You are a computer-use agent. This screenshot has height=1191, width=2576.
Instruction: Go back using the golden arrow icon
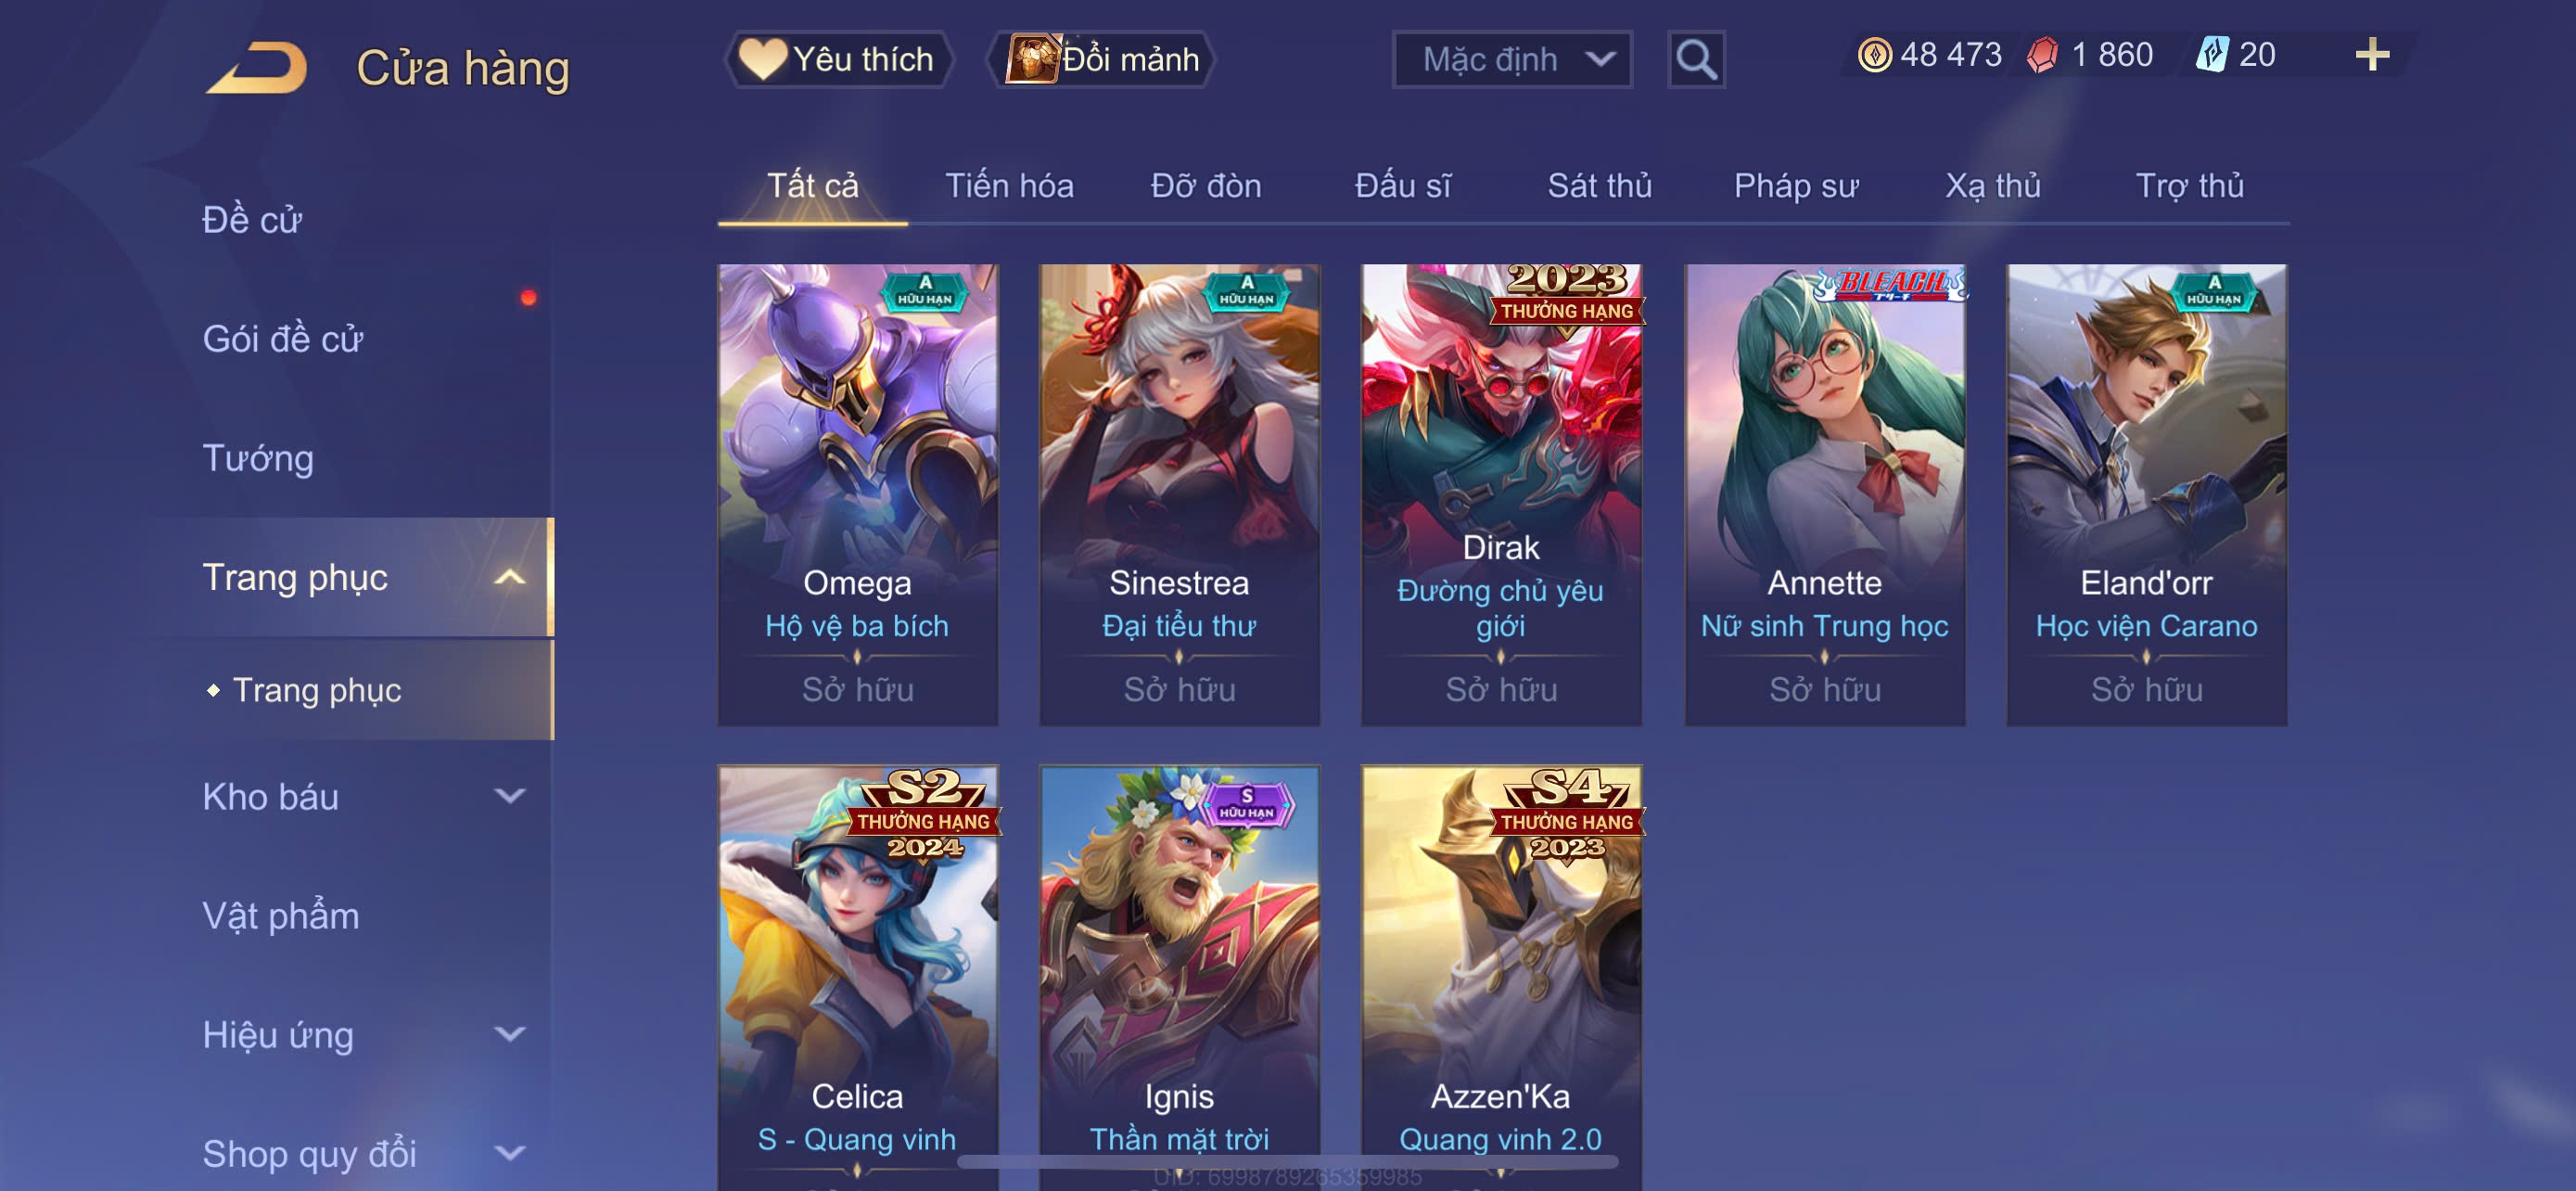coord(256,68)
